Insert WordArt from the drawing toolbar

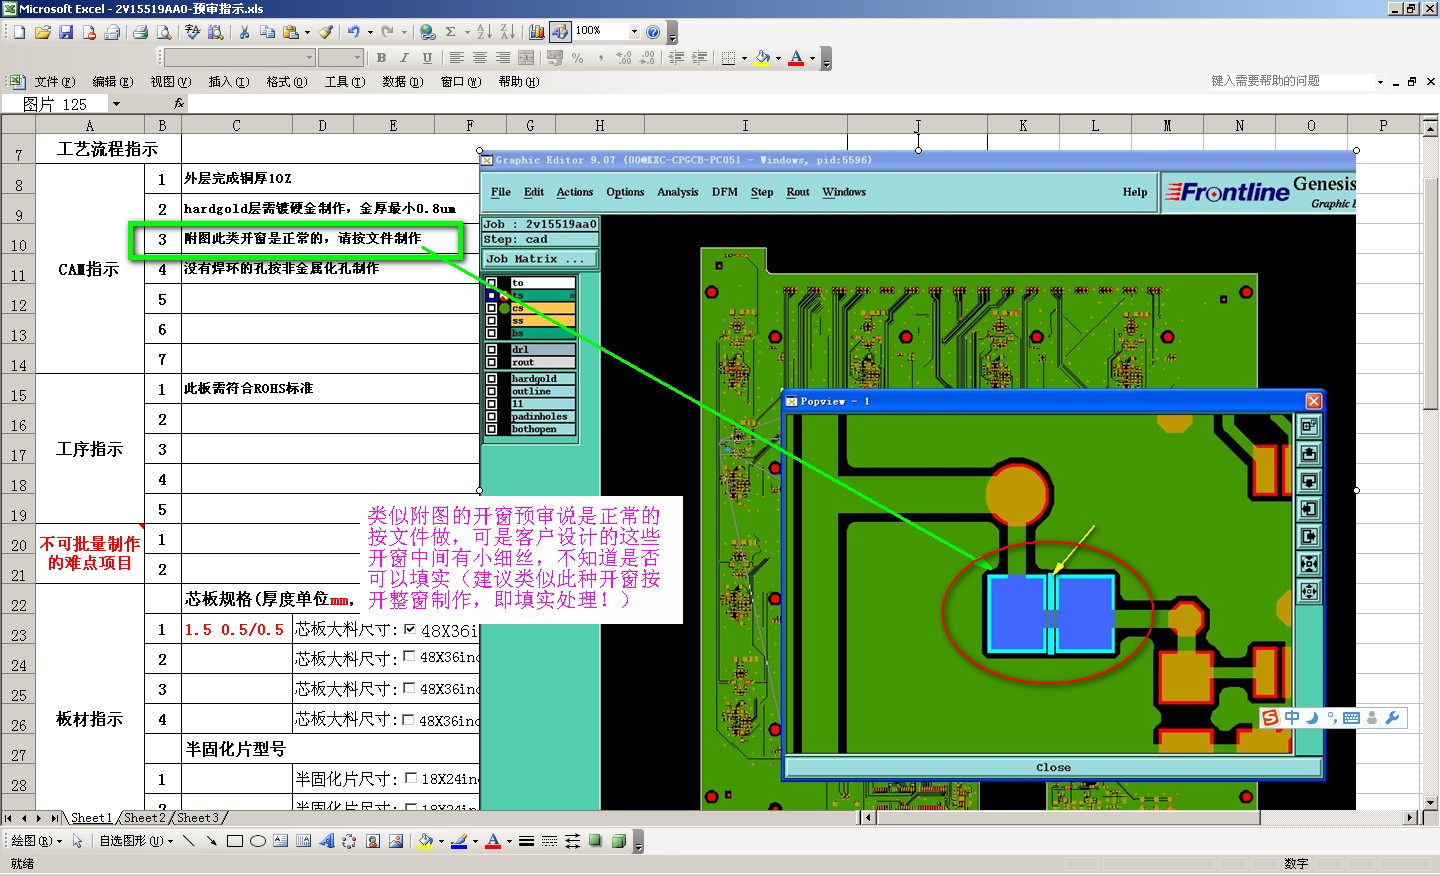(x=327, y=841)
